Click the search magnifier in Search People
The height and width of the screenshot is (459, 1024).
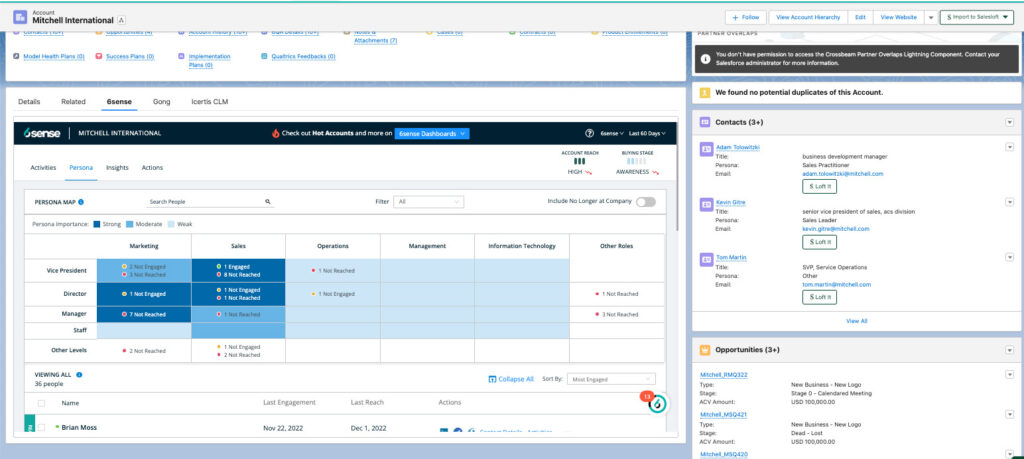[x=268, y=201]
